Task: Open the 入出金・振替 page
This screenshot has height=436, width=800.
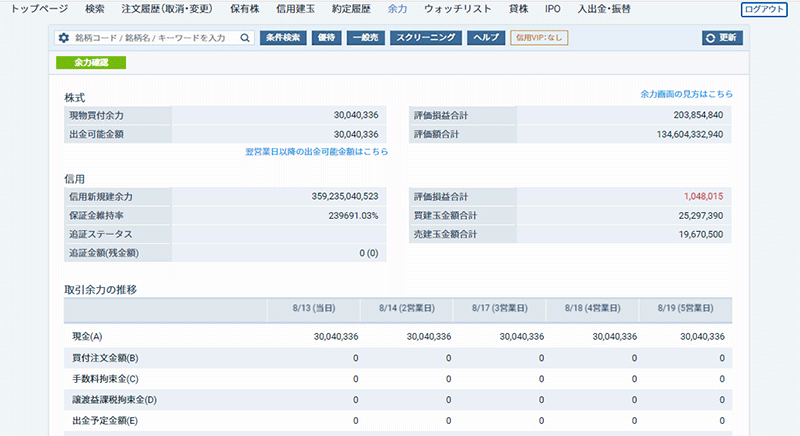Action: [x=604, y=8]
